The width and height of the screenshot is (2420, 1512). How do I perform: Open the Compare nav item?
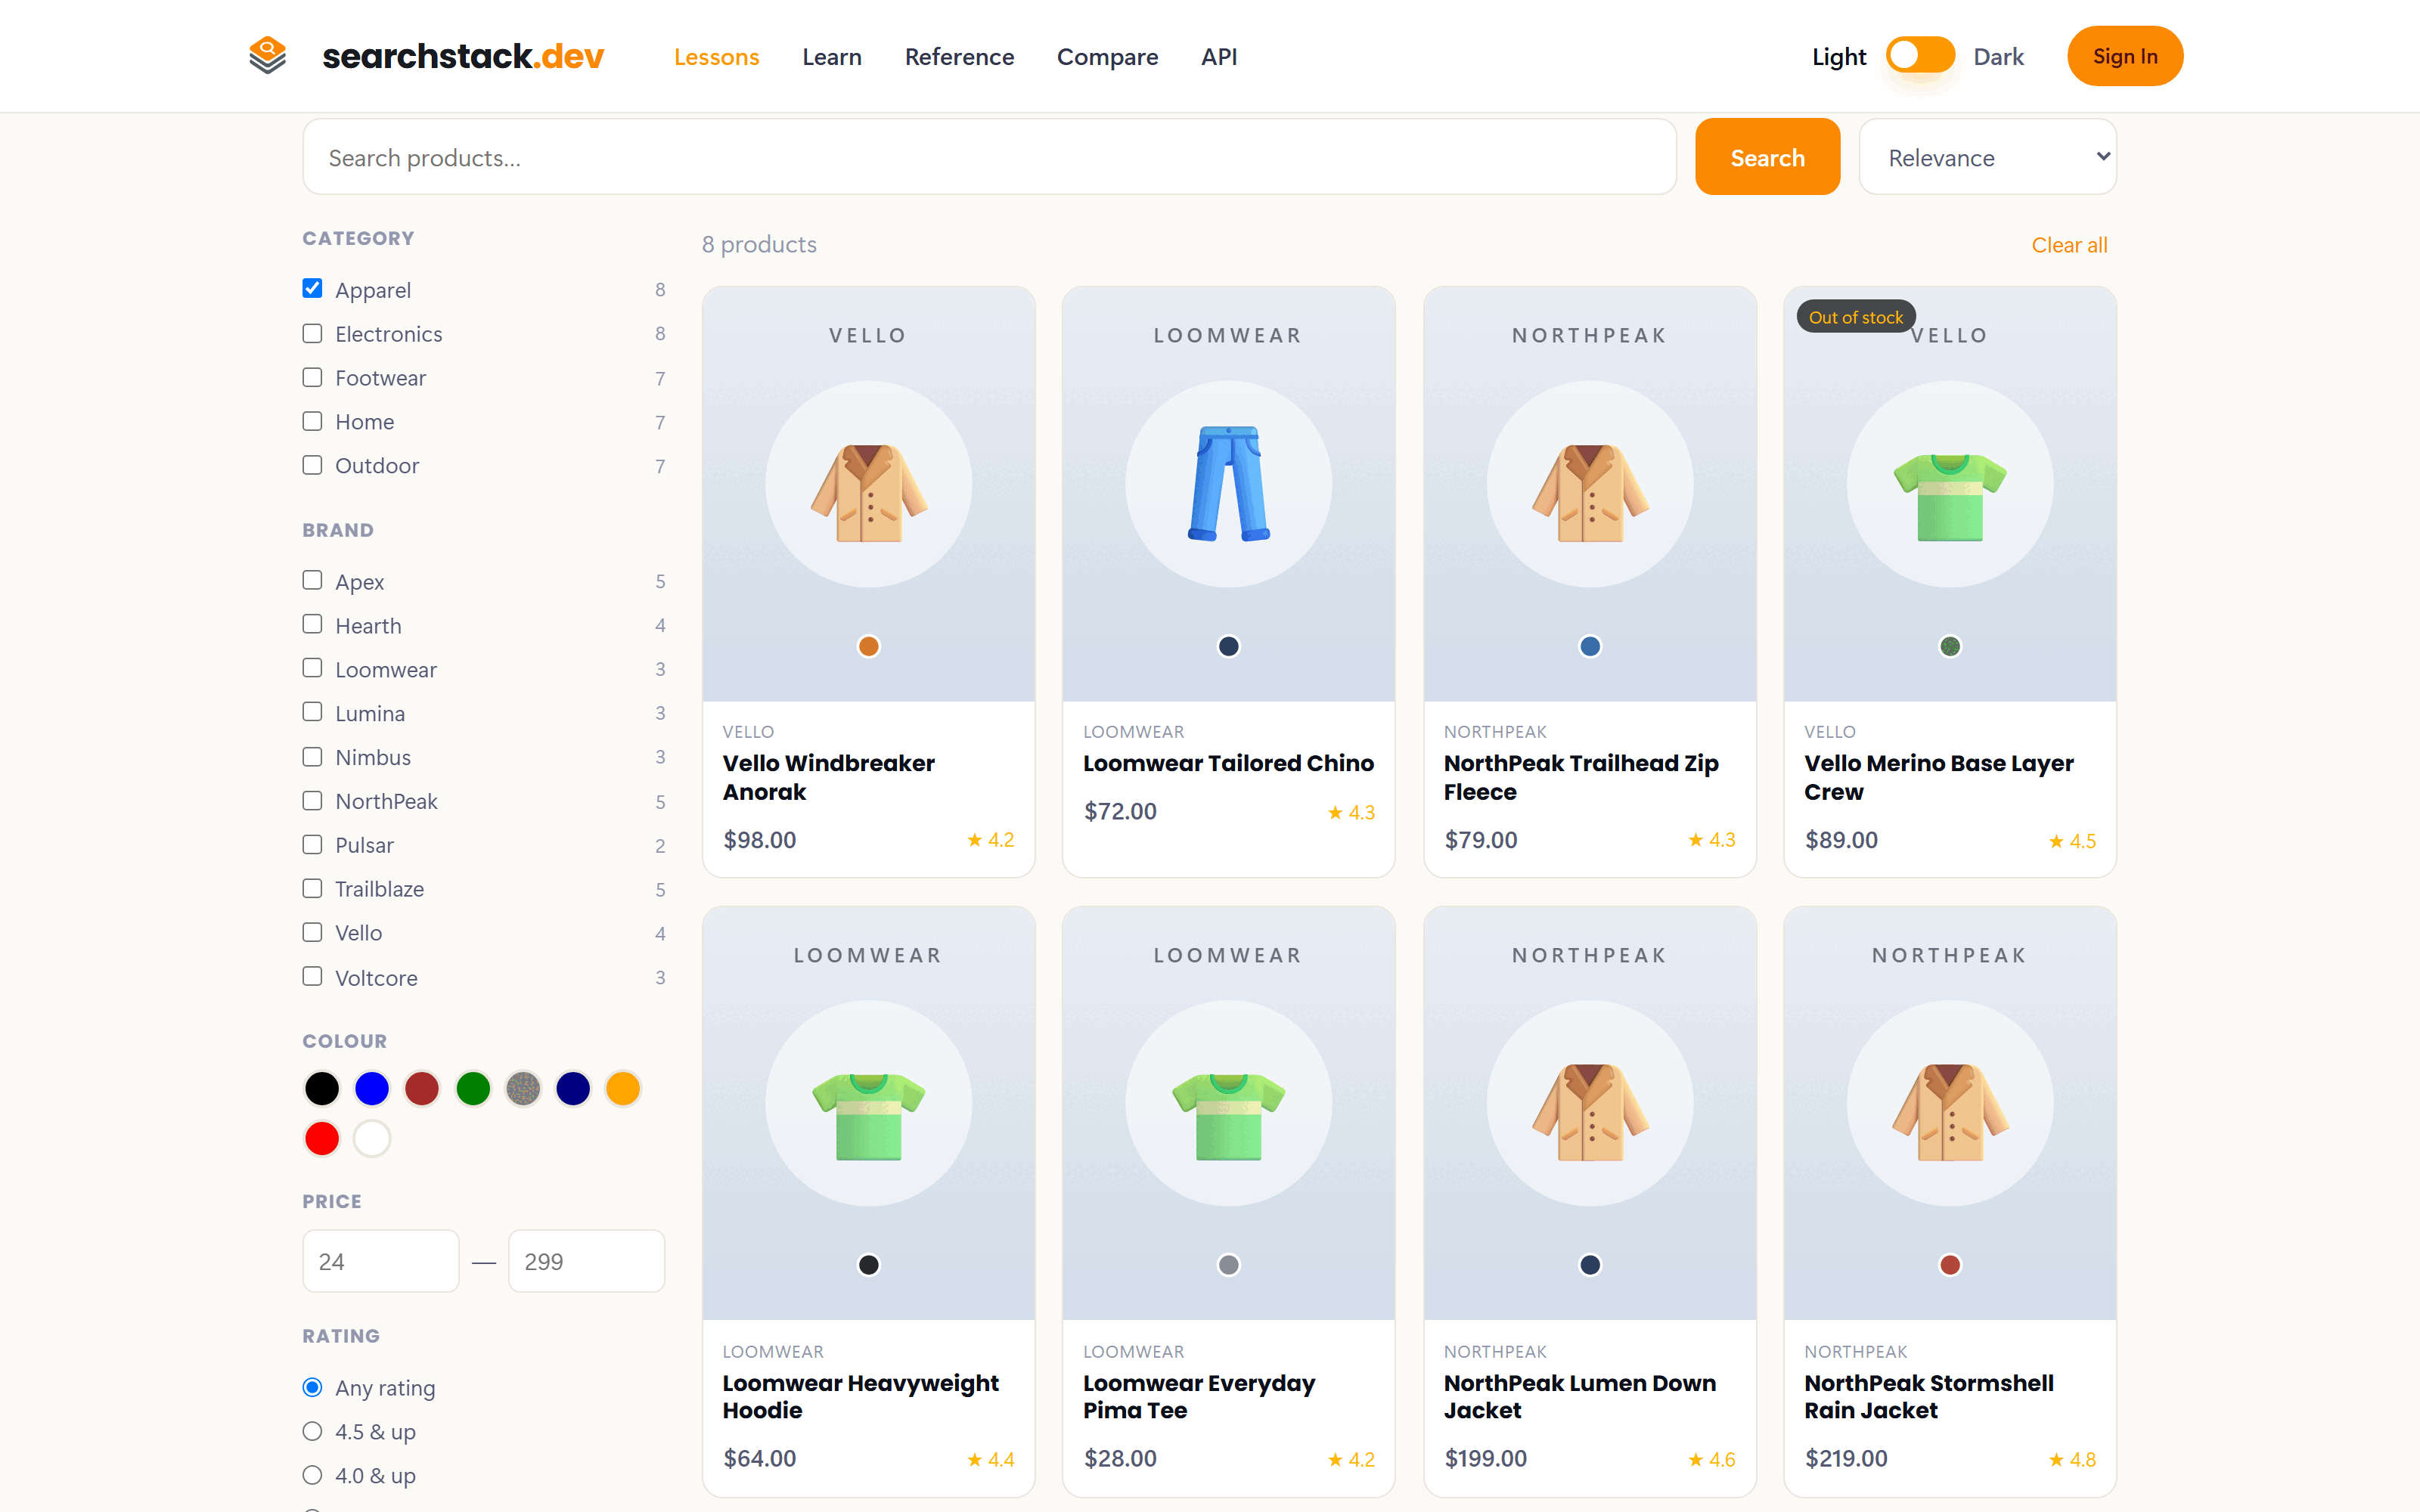point(1107,57)
